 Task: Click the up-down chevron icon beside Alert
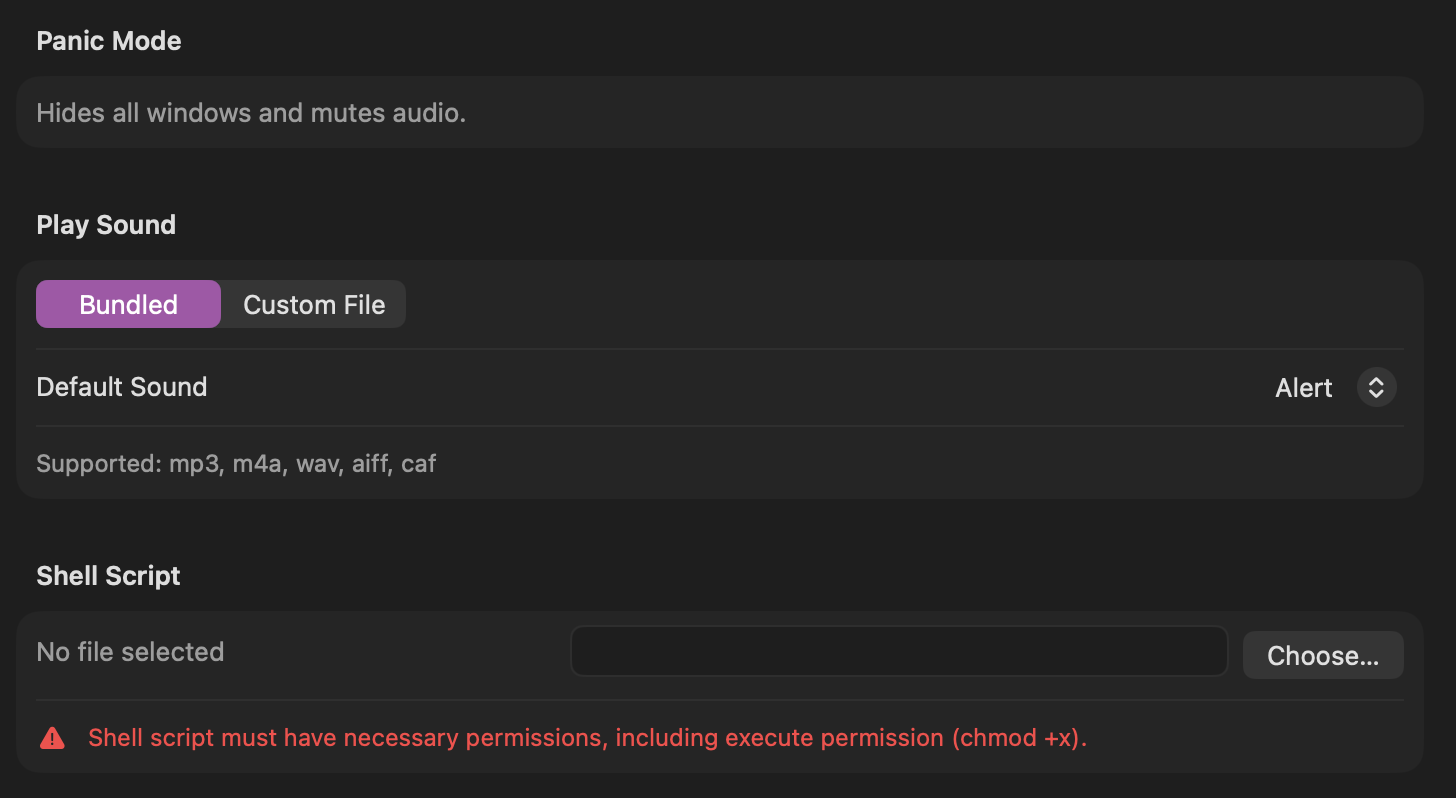coord(1376,387)
